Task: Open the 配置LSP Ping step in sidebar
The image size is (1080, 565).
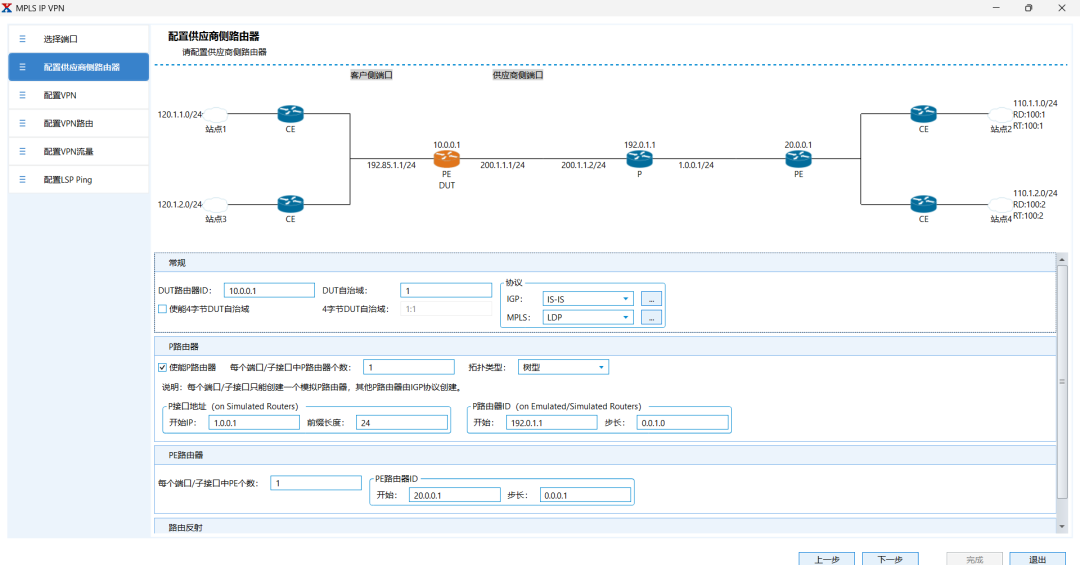Action: tap(67, 180)
